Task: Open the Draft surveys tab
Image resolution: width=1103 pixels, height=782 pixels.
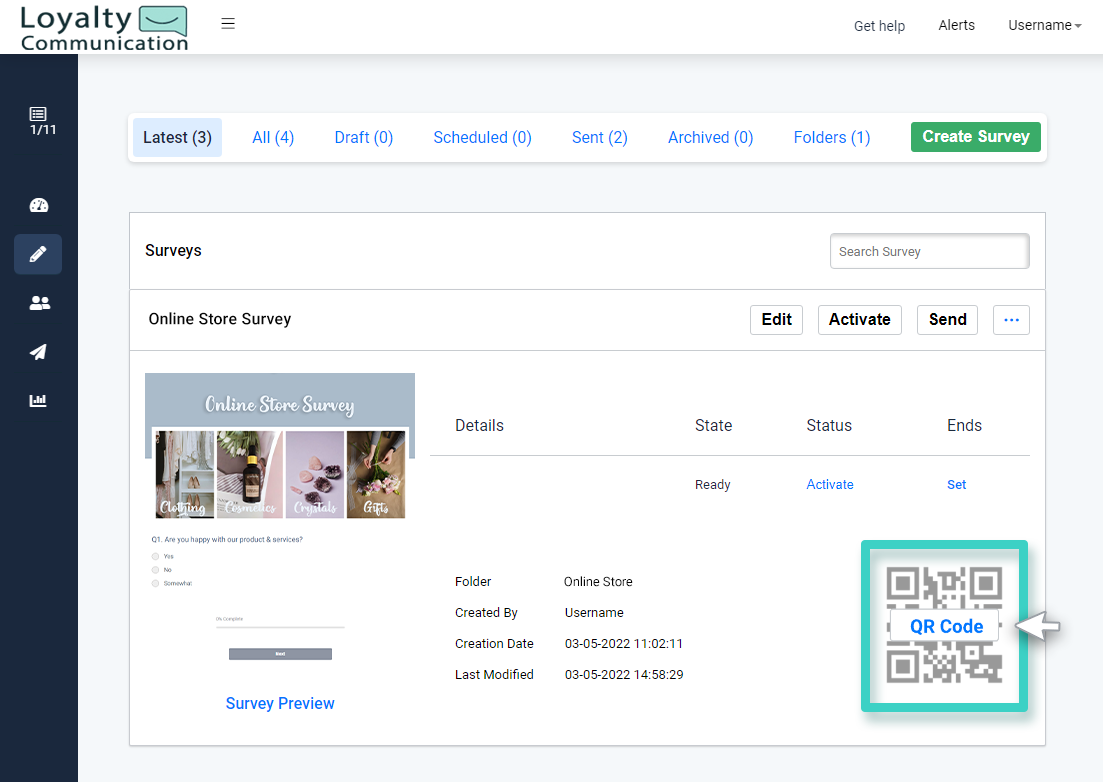Action: click(363, 137)
